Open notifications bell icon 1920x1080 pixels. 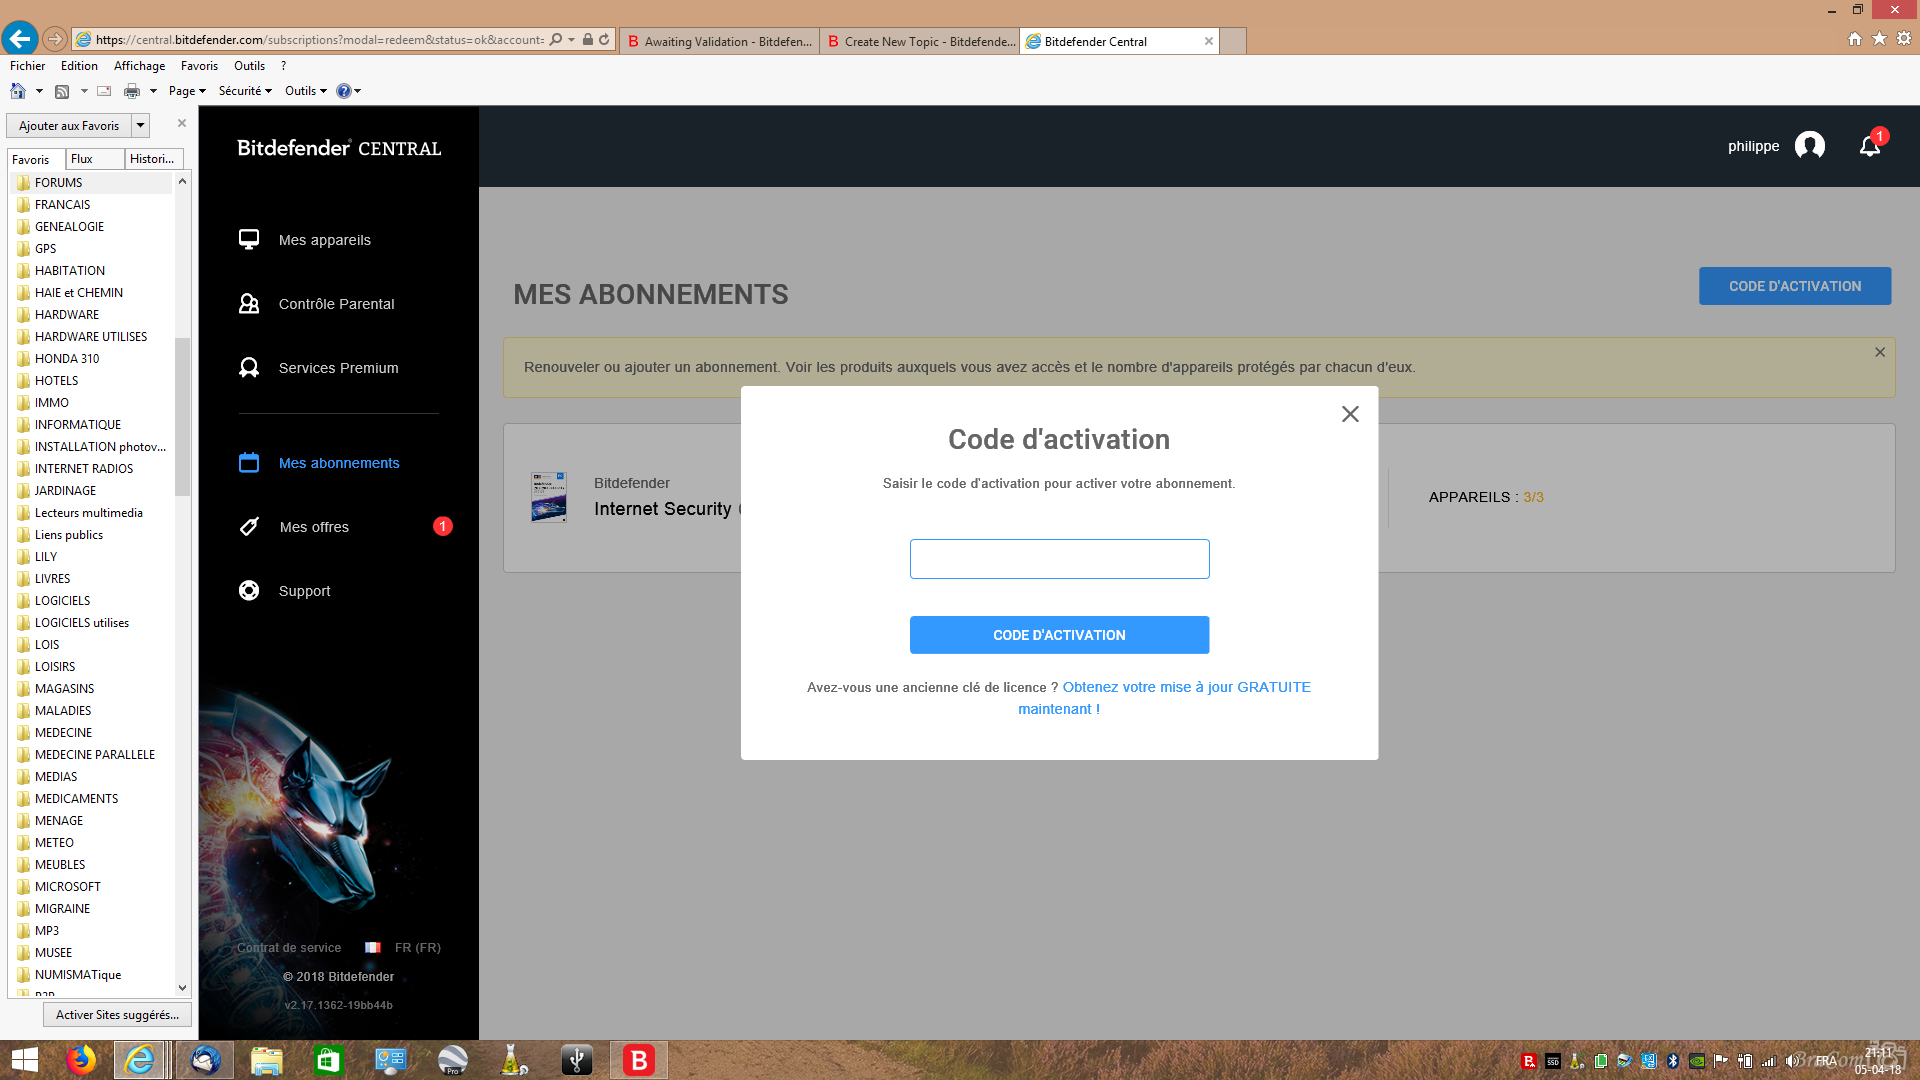tap(1869, 146)
